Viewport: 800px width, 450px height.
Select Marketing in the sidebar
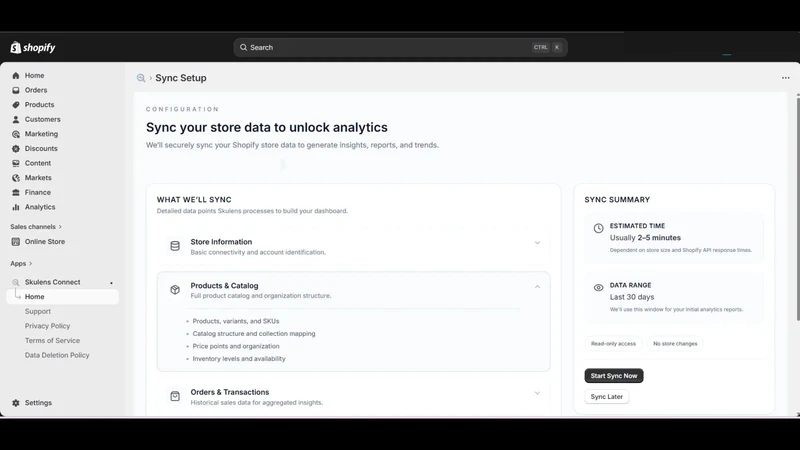click(41, 134)
